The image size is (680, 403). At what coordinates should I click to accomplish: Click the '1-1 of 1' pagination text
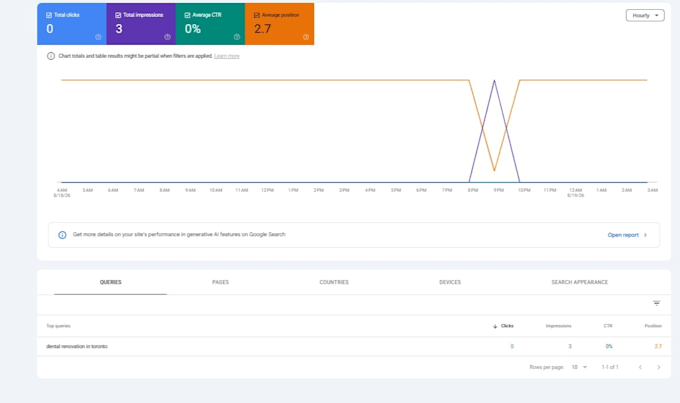pyautogui.click(x=610, y=367)
